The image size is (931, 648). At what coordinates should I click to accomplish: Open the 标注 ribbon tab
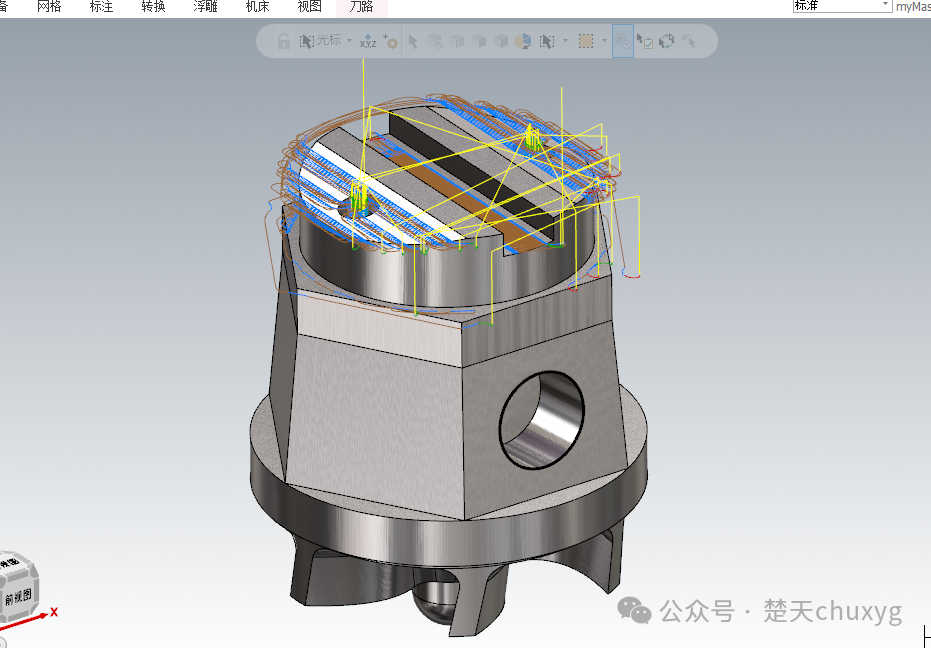pyautogui.click(x=101, y=7)
